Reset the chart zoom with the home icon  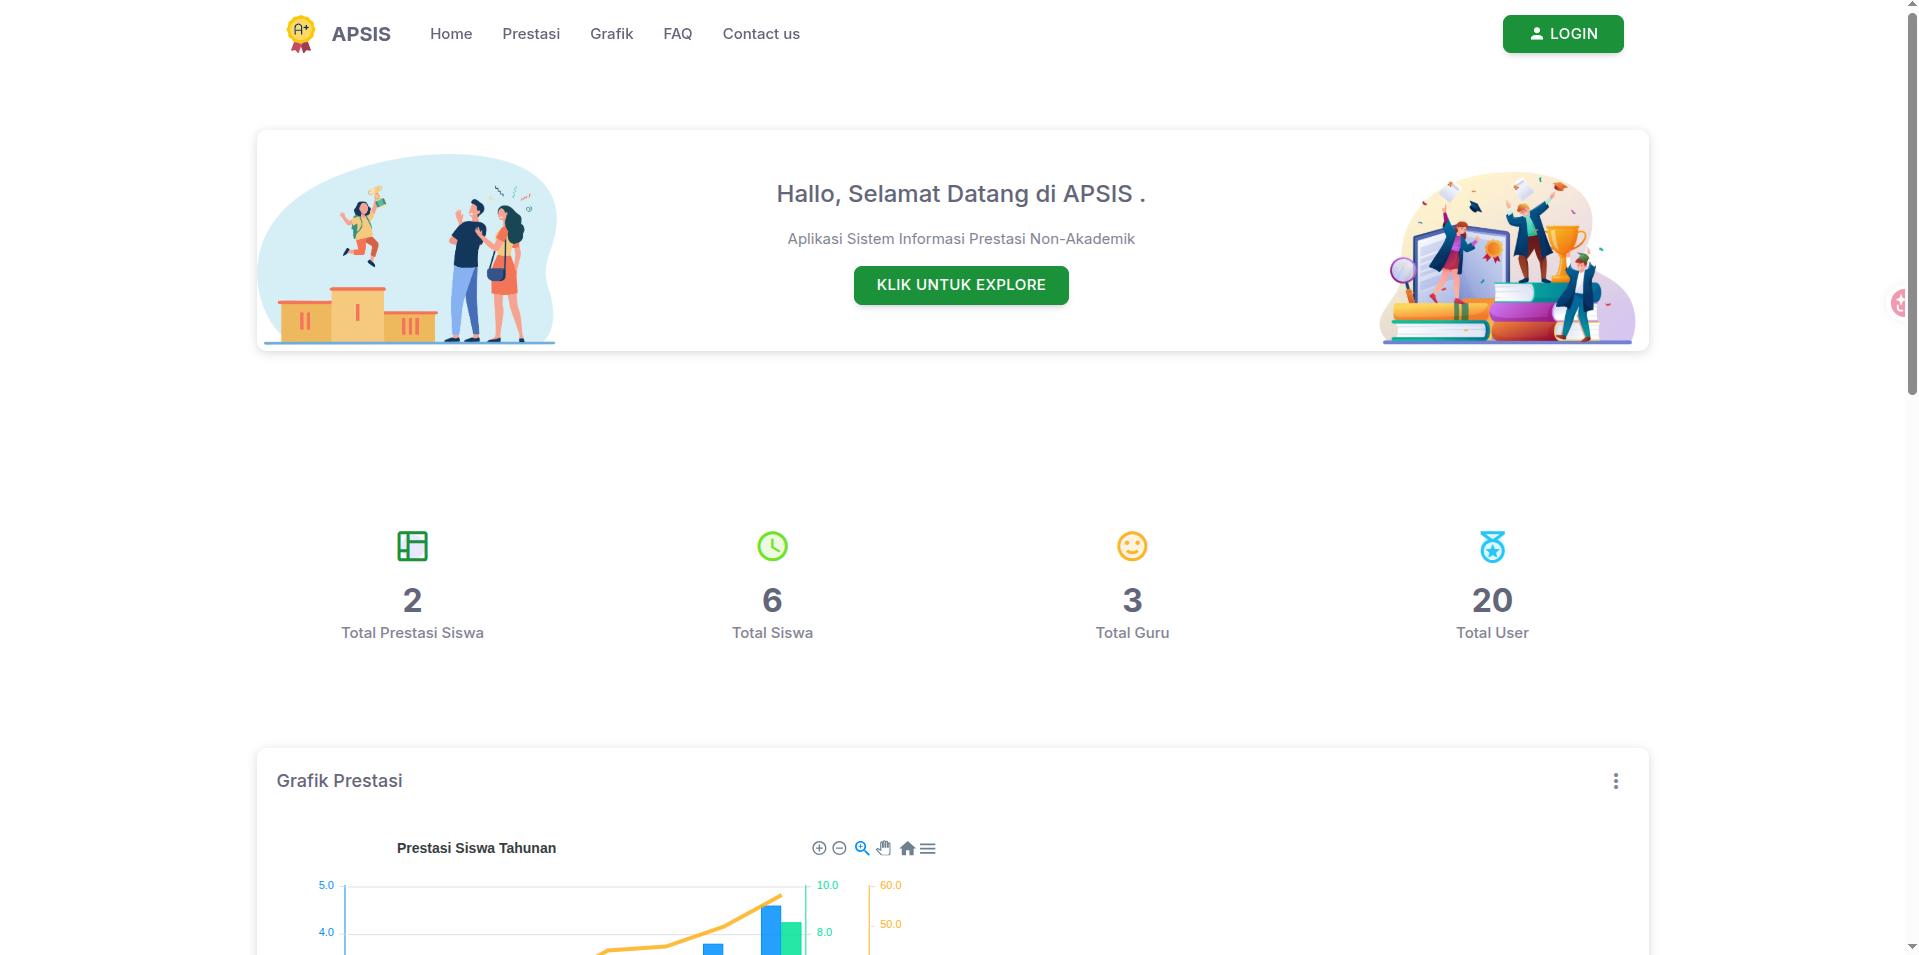(x=907, y=848)
